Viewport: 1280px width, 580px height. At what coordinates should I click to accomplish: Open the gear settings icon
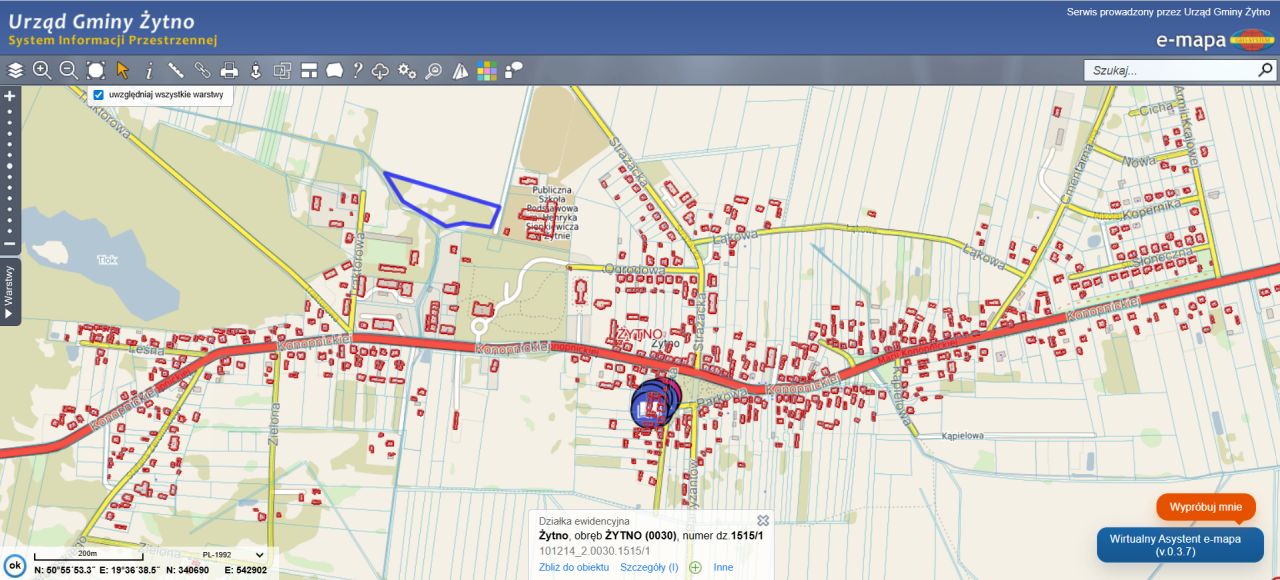pyautogui.click(x=407, y=70)
